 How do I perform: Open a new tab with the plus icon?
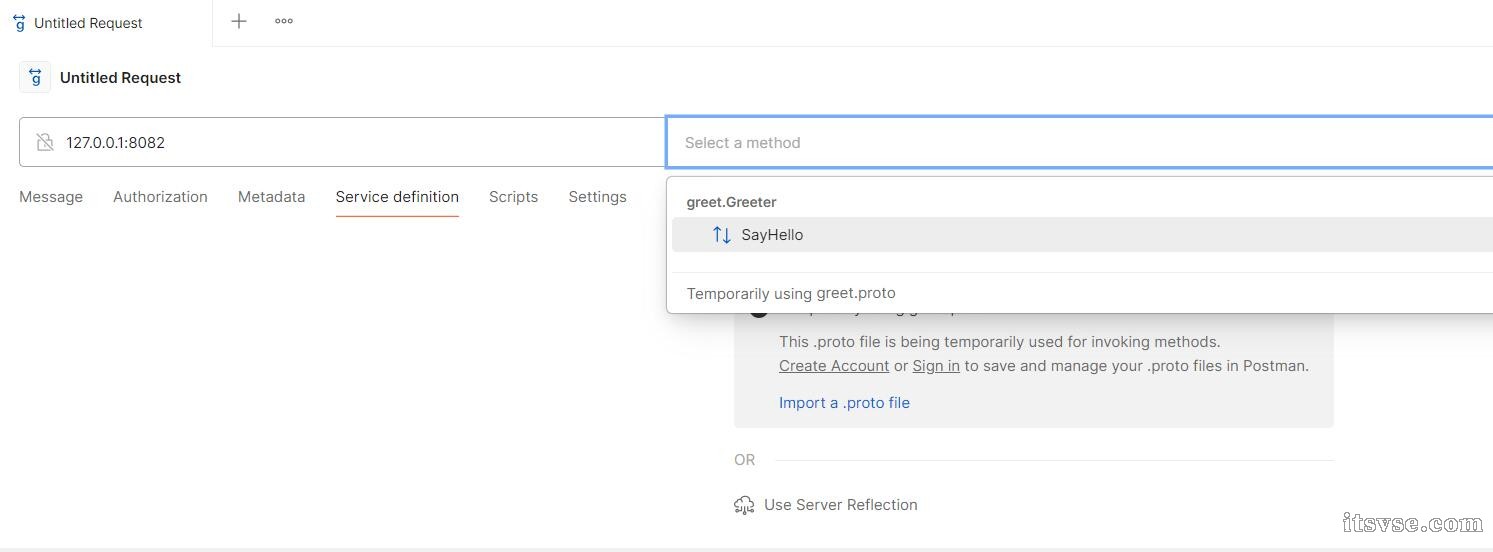[x=239, y=21]
